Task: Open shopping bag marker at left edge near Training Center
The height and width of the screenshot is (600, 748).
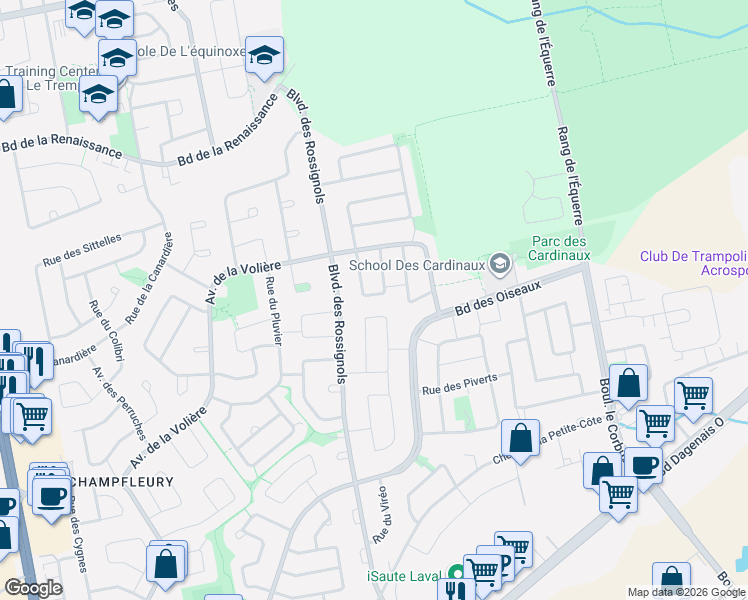Action: (6, 97)
